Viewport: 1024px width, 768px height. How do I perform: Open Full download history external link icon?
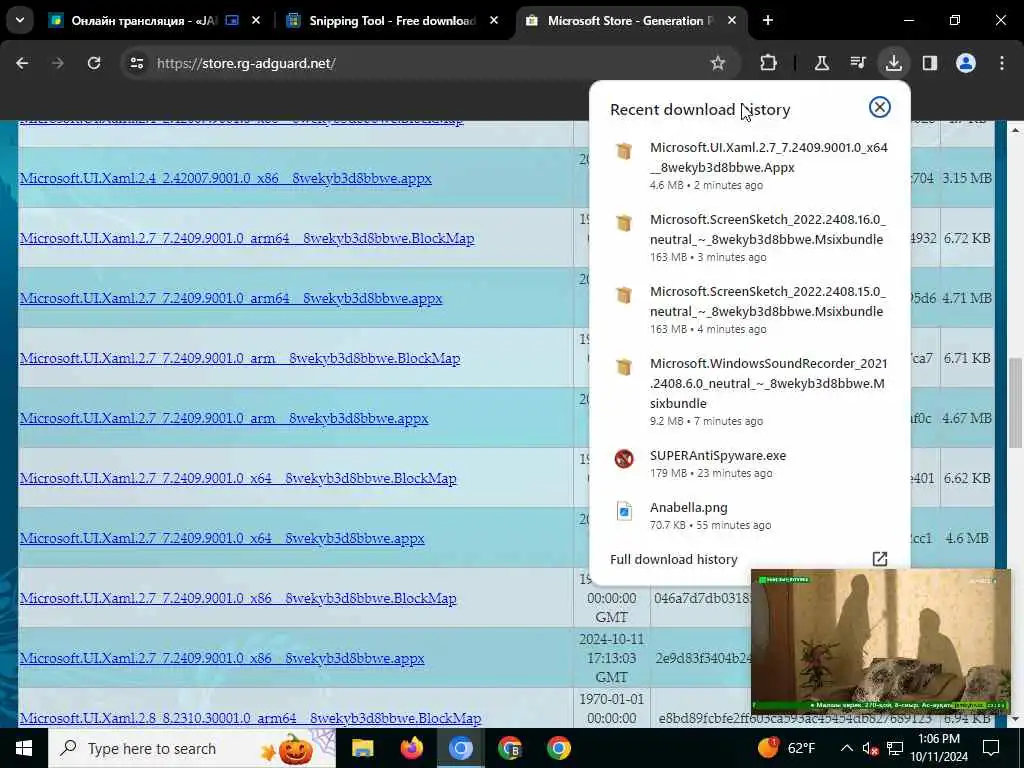880,559
